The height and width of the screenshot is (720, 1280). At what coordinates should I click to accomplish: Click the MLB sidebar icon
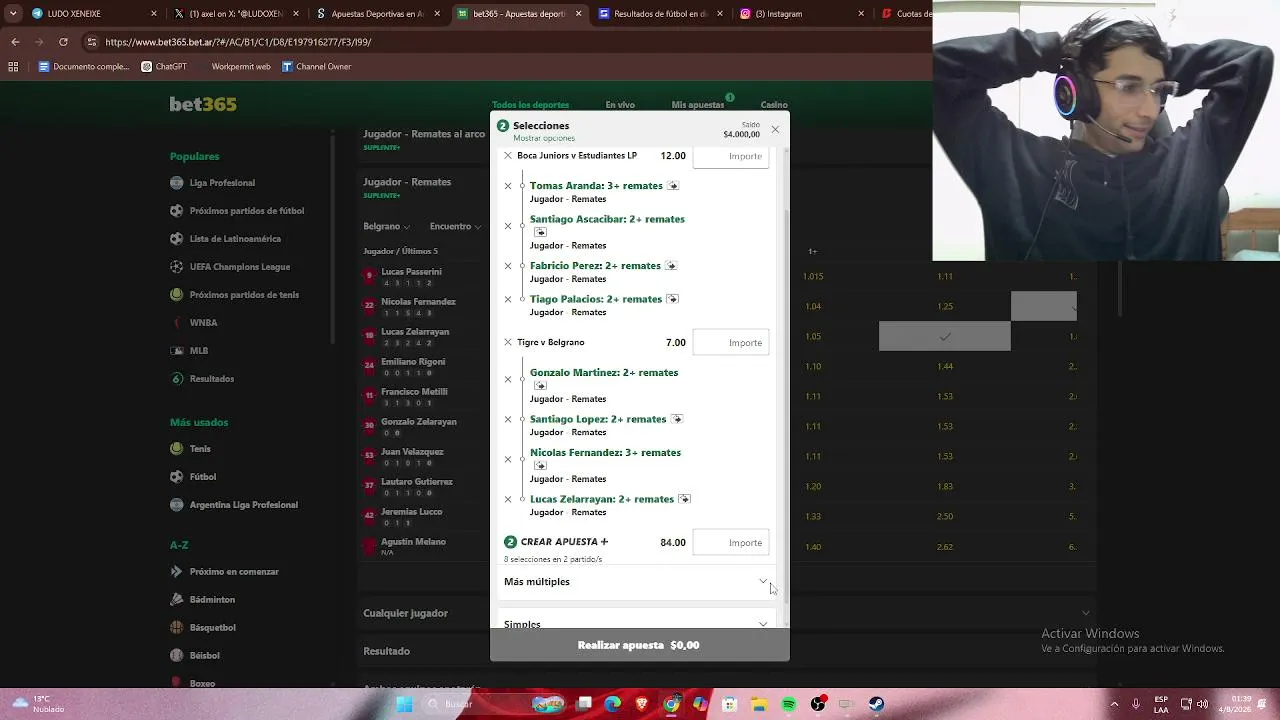177,351
